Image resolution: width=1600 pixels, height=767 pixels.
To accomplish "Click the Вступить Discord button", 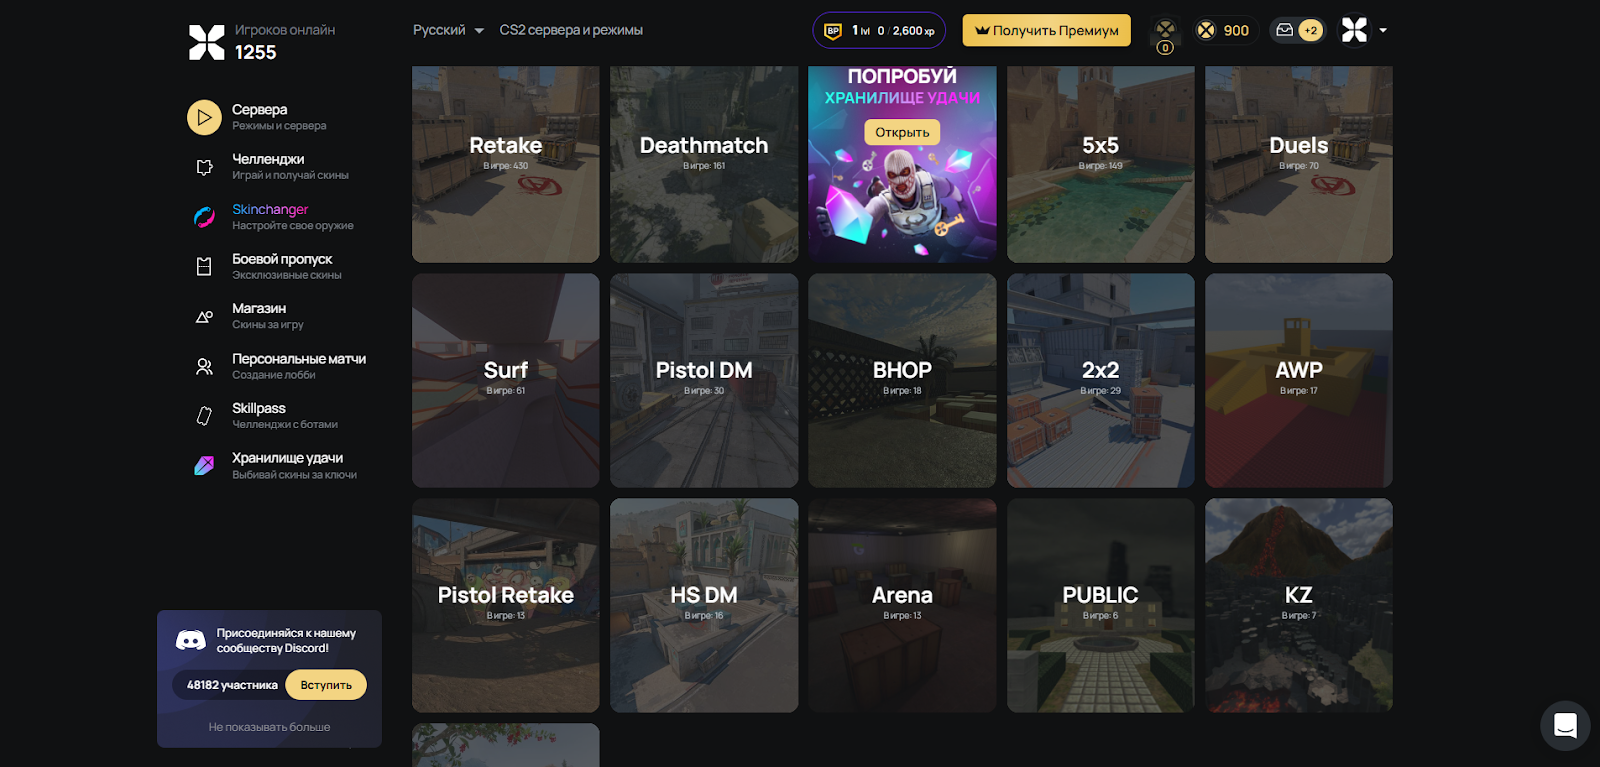I will 326,685.
